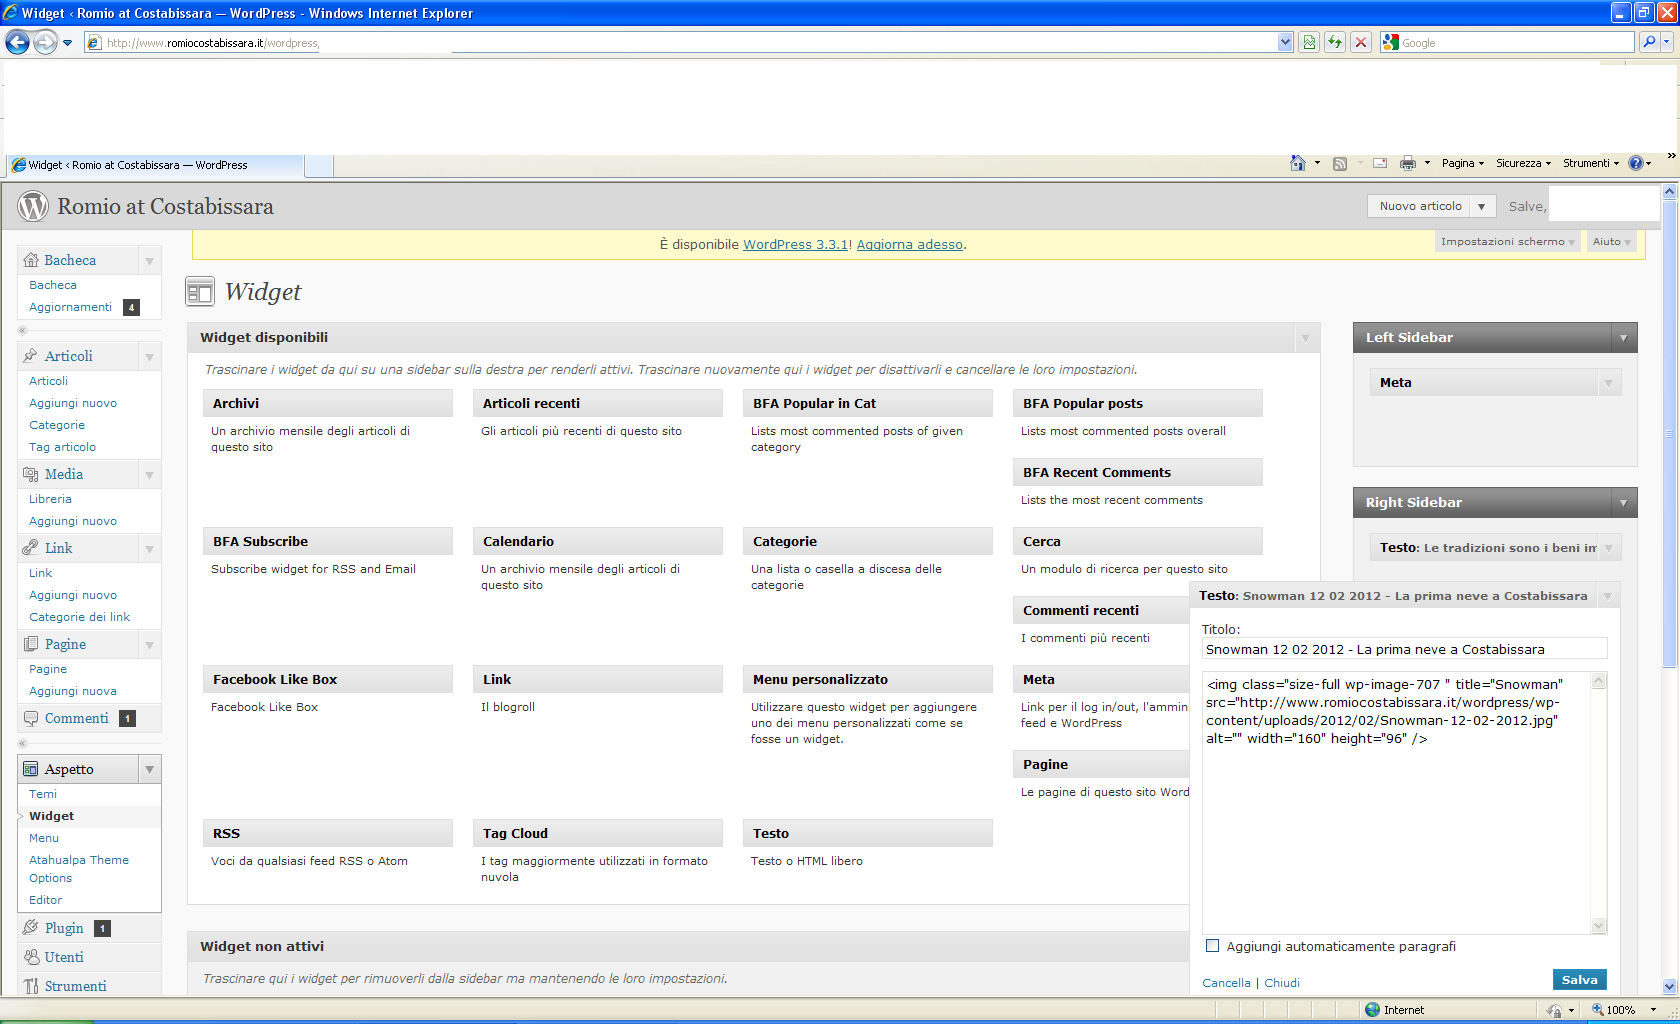The height and width of the screenshot is (1024, 1680).
Task: Collapse the Right Sidebar panel arrow
Action: click(x=1624, y=503)
